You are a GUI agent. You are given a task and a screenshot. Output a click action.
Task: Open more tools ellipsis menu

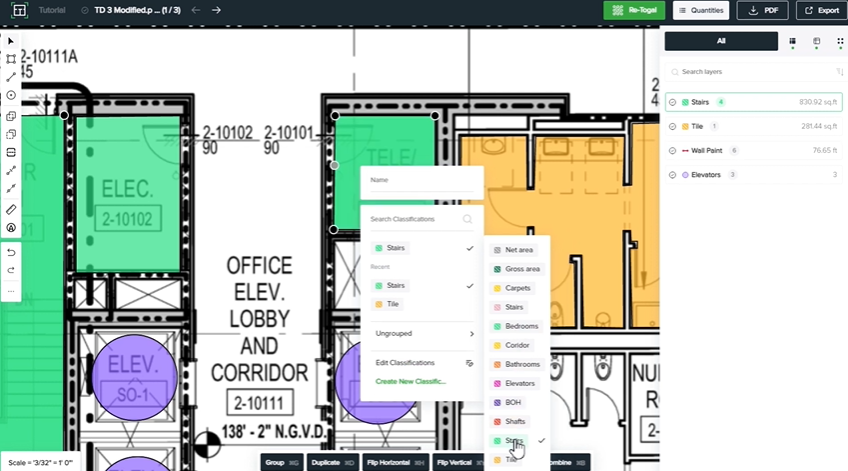point(11,291)
